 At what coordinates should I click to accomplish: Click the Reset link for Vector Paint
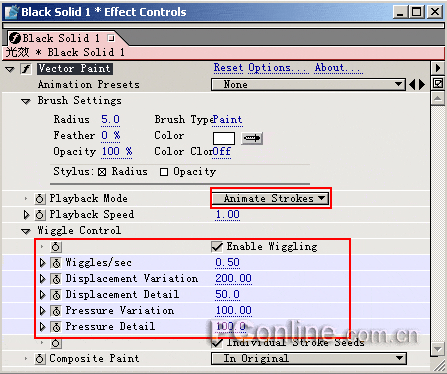pos(228,68)
